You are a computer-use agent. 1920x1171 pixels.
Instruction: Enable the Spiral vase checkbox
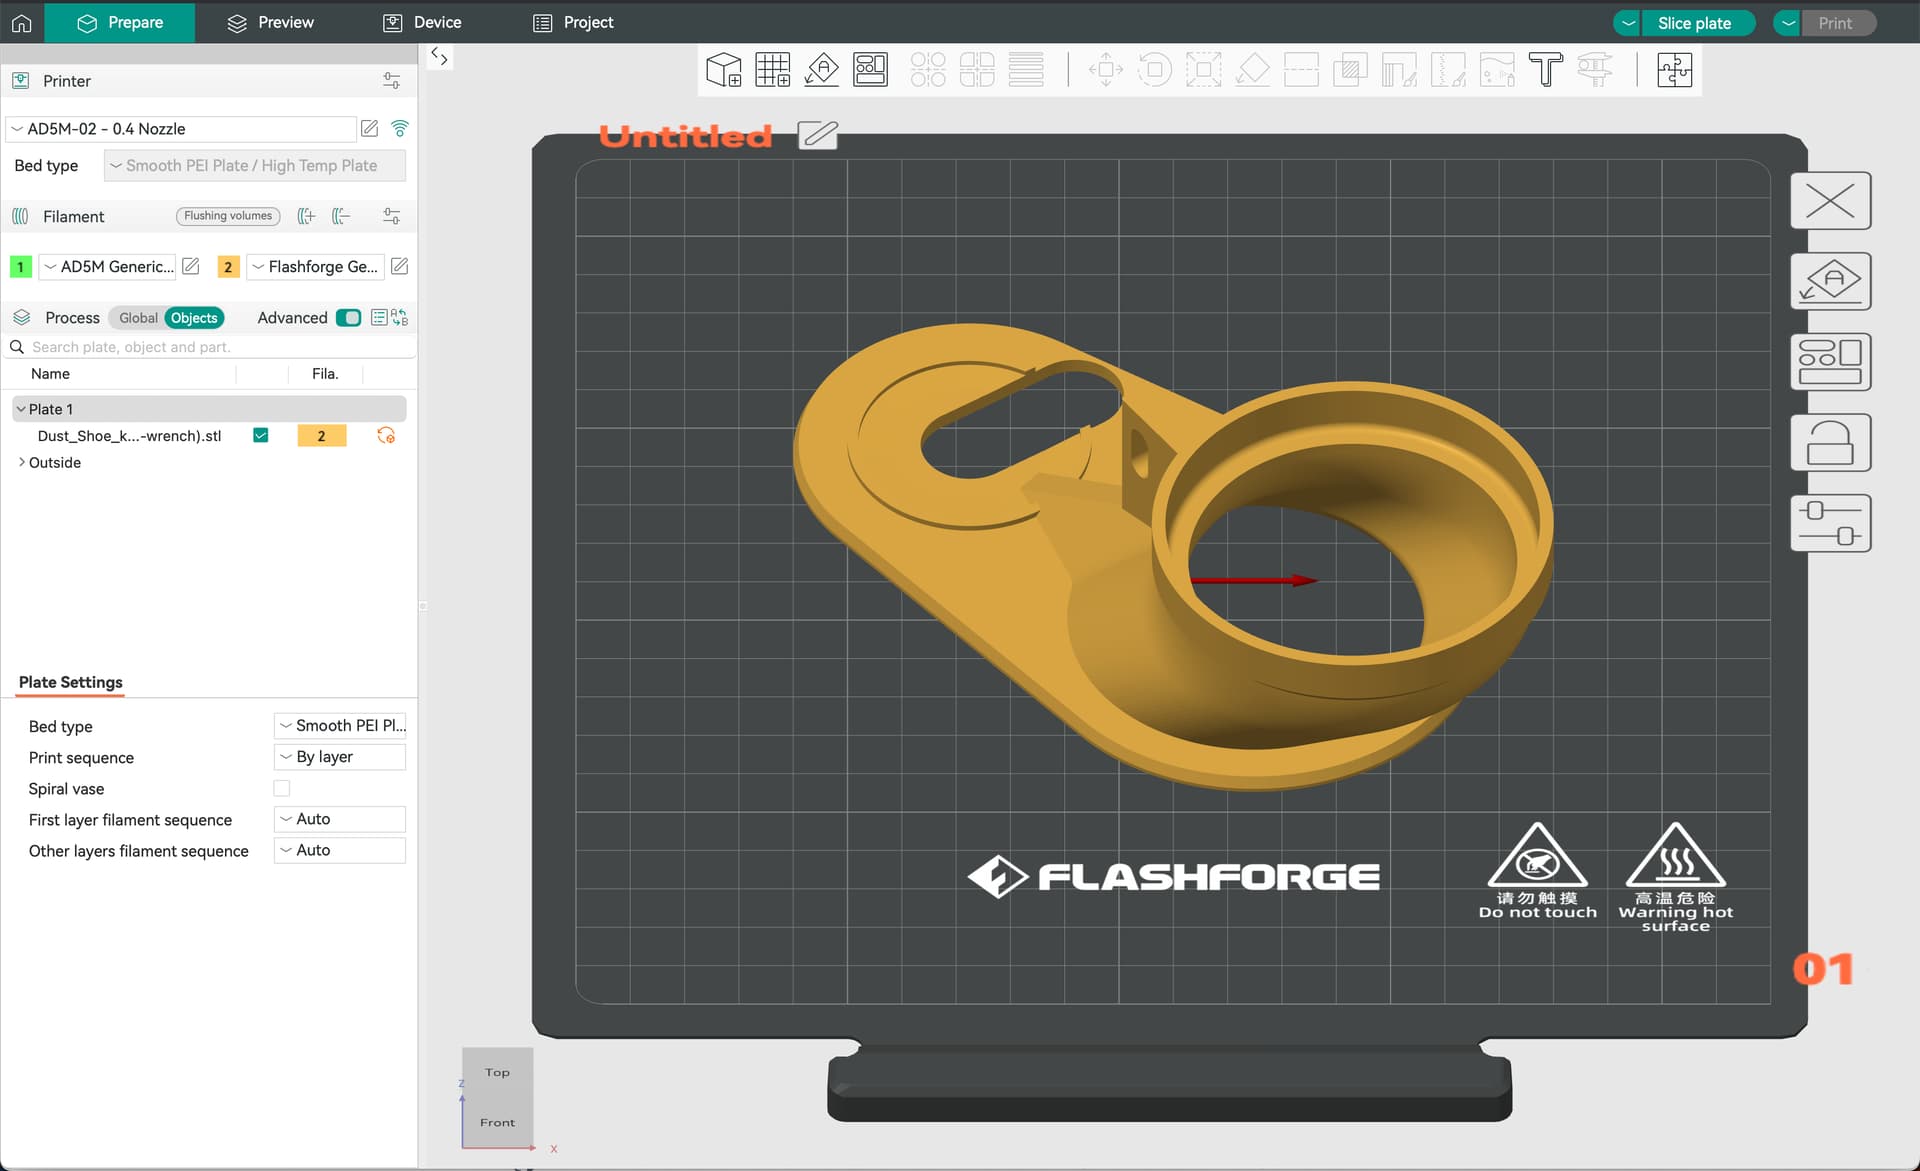282,789
